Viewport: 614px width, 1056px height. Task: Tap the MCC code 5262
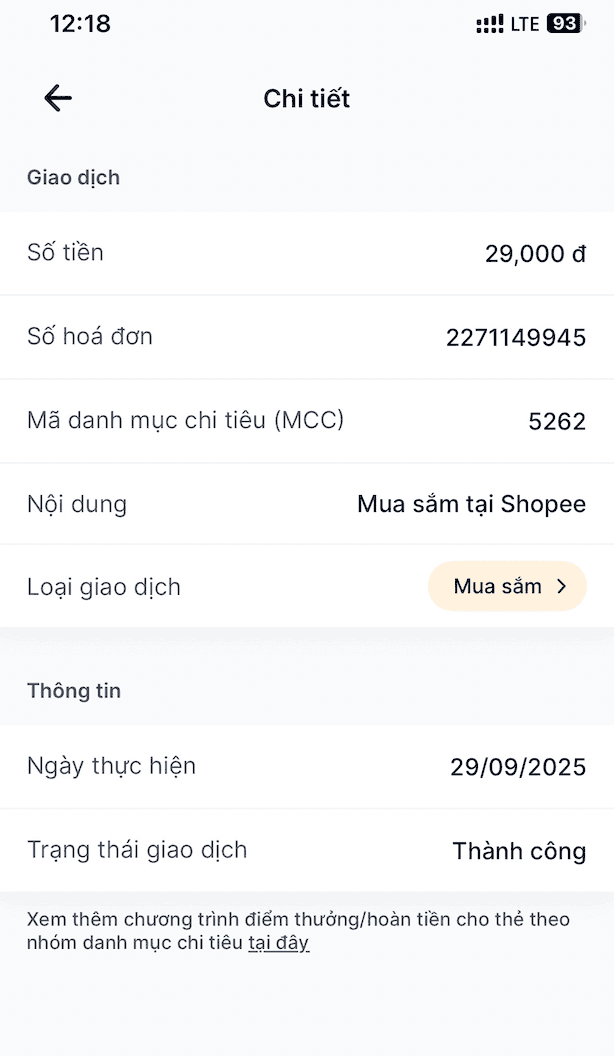click(x=557, y=422)
